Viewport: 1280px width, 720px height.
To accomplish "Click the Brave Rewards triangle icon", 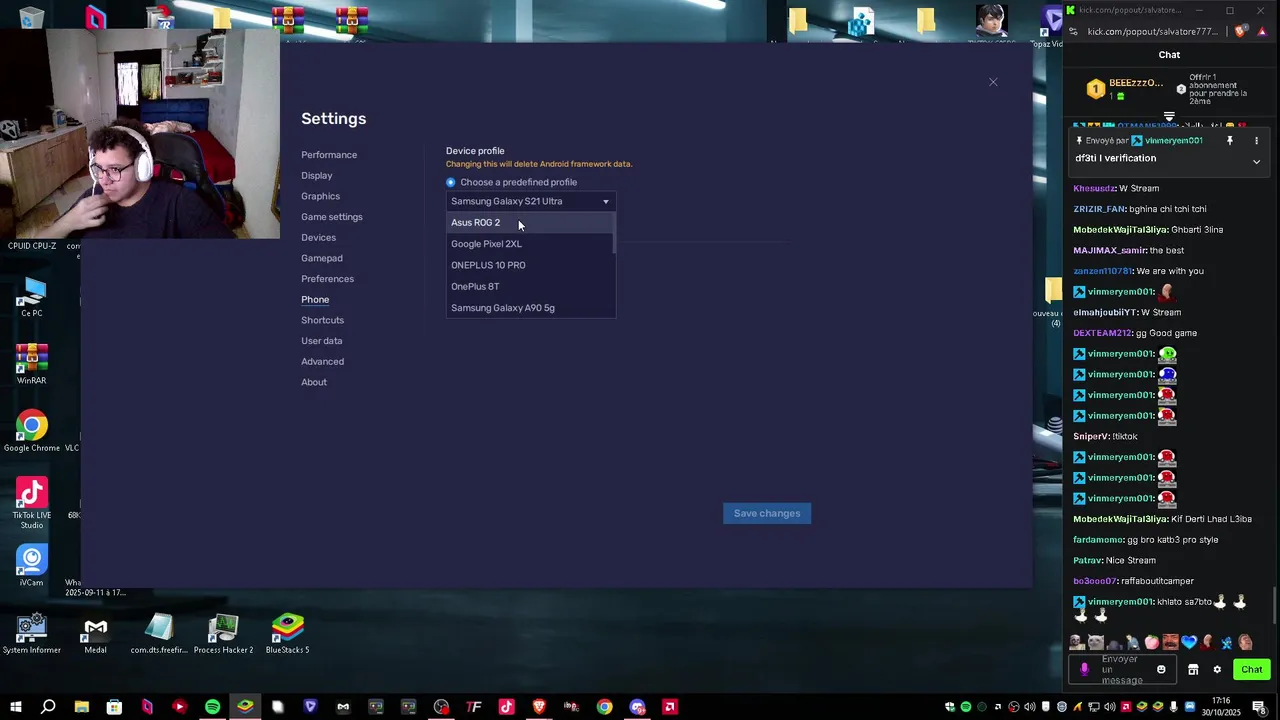I will pyautogui.click(x=1262, y=32).
